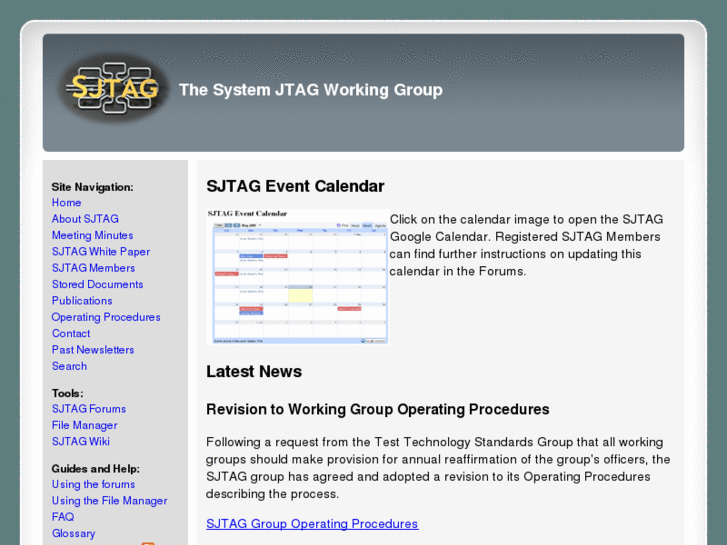This screenshot has width=727, height=545.
Task: Click the SJTAG Event Calendar heading
Action: pos(295,186)
